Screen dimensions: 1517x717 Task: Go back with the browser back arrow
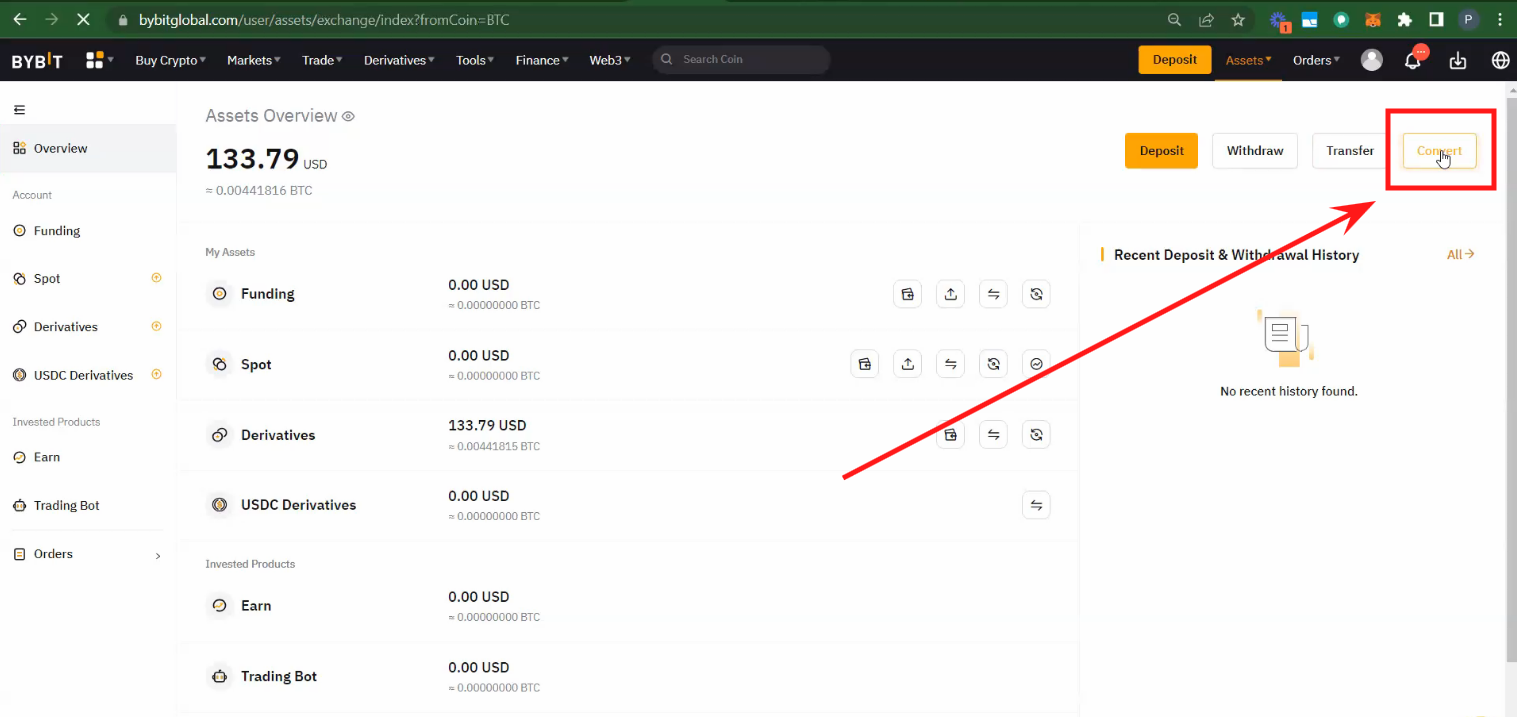(x=19, y=19)
